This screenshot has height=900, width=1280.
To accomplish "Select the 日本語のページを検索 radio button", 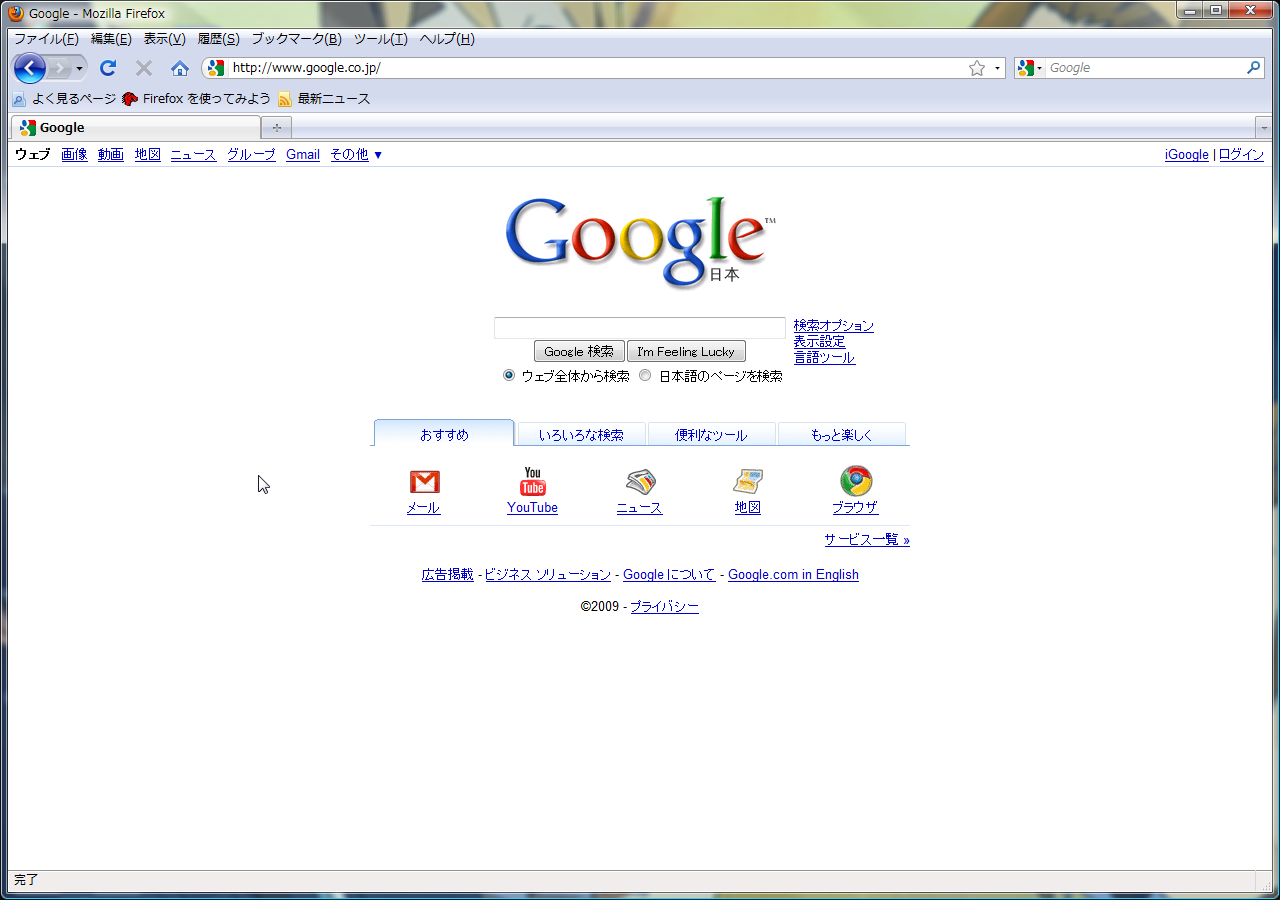I will point(645,375).
